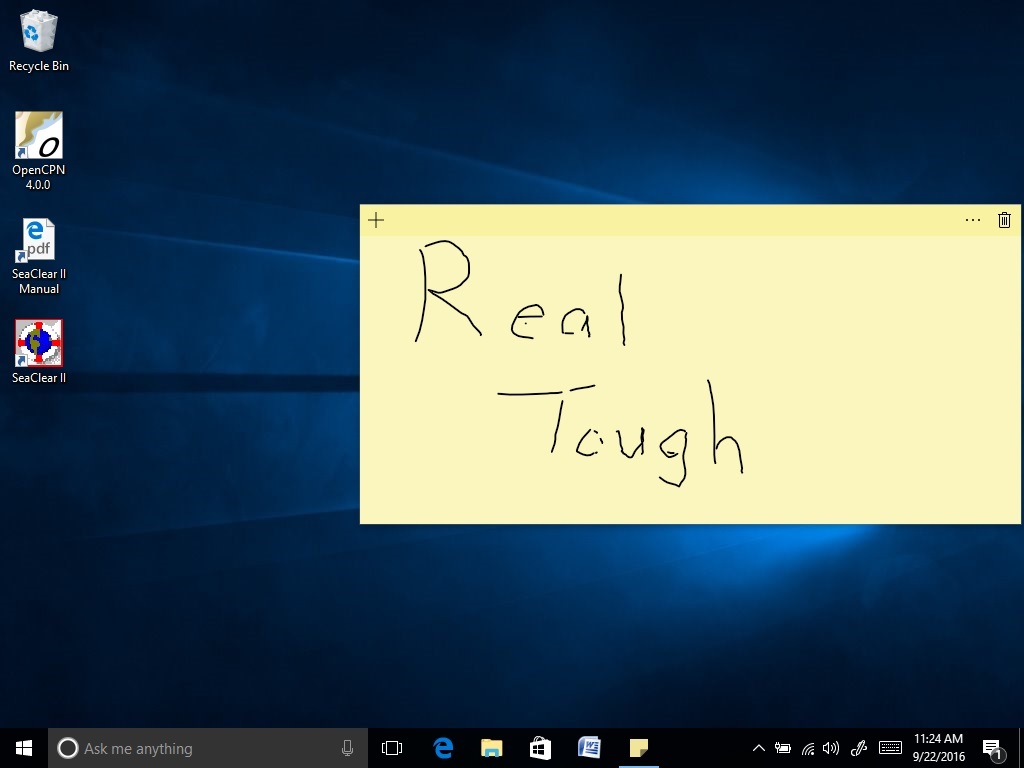Open Task View on the taskbar
The width and height of the screenshot is (1024, 768).
392,748
